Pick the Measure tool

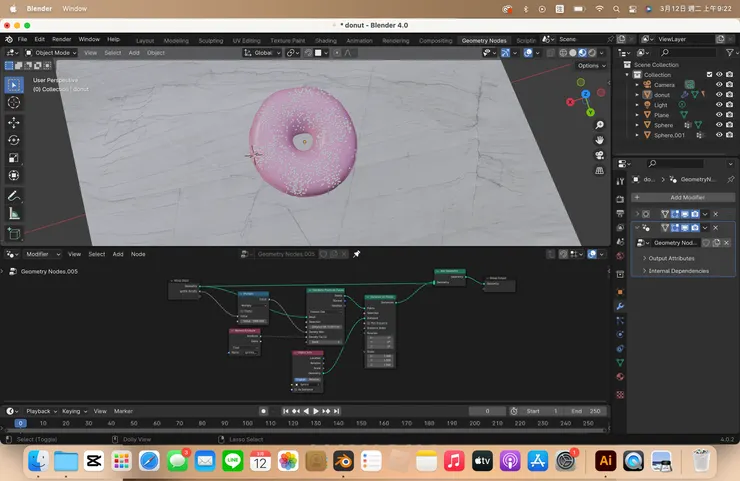tap(14, 214)
